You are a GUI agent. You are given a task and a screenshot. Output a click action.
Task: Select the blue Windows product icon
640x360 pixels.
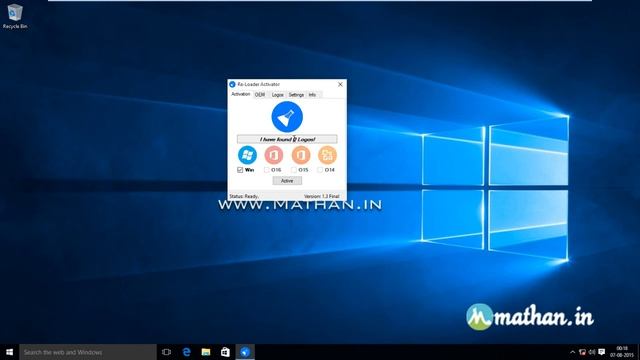point(247,155)
